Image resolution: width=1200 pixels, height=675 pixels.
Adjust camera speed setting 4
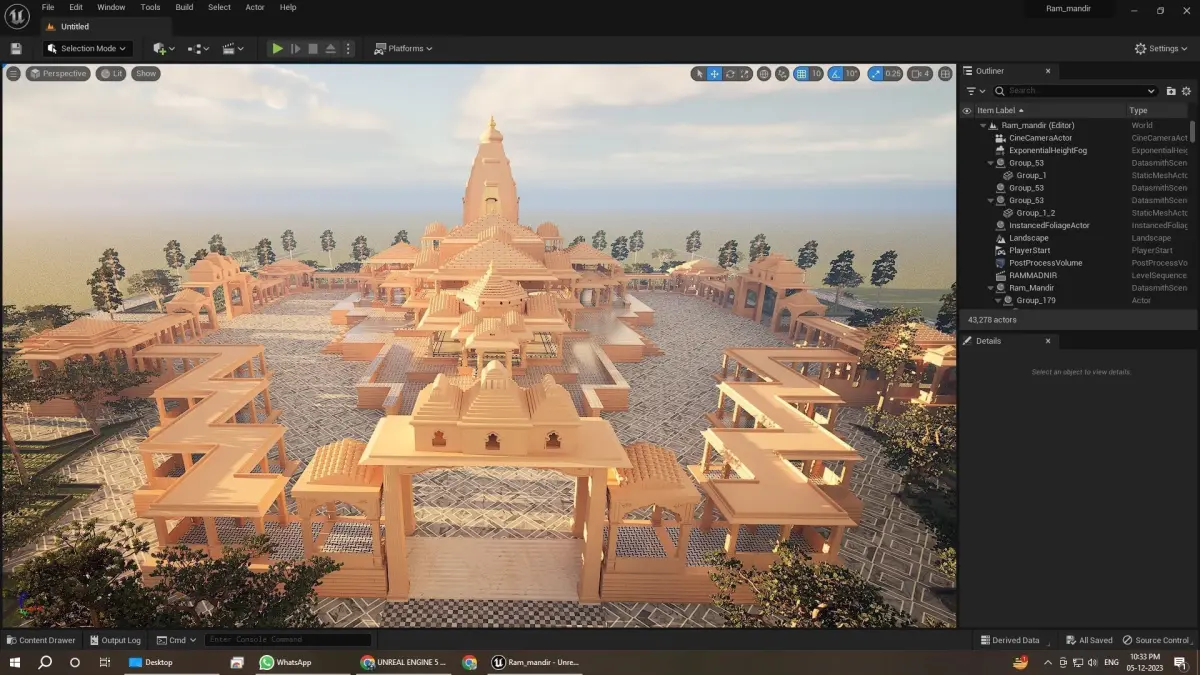(920, 73)
